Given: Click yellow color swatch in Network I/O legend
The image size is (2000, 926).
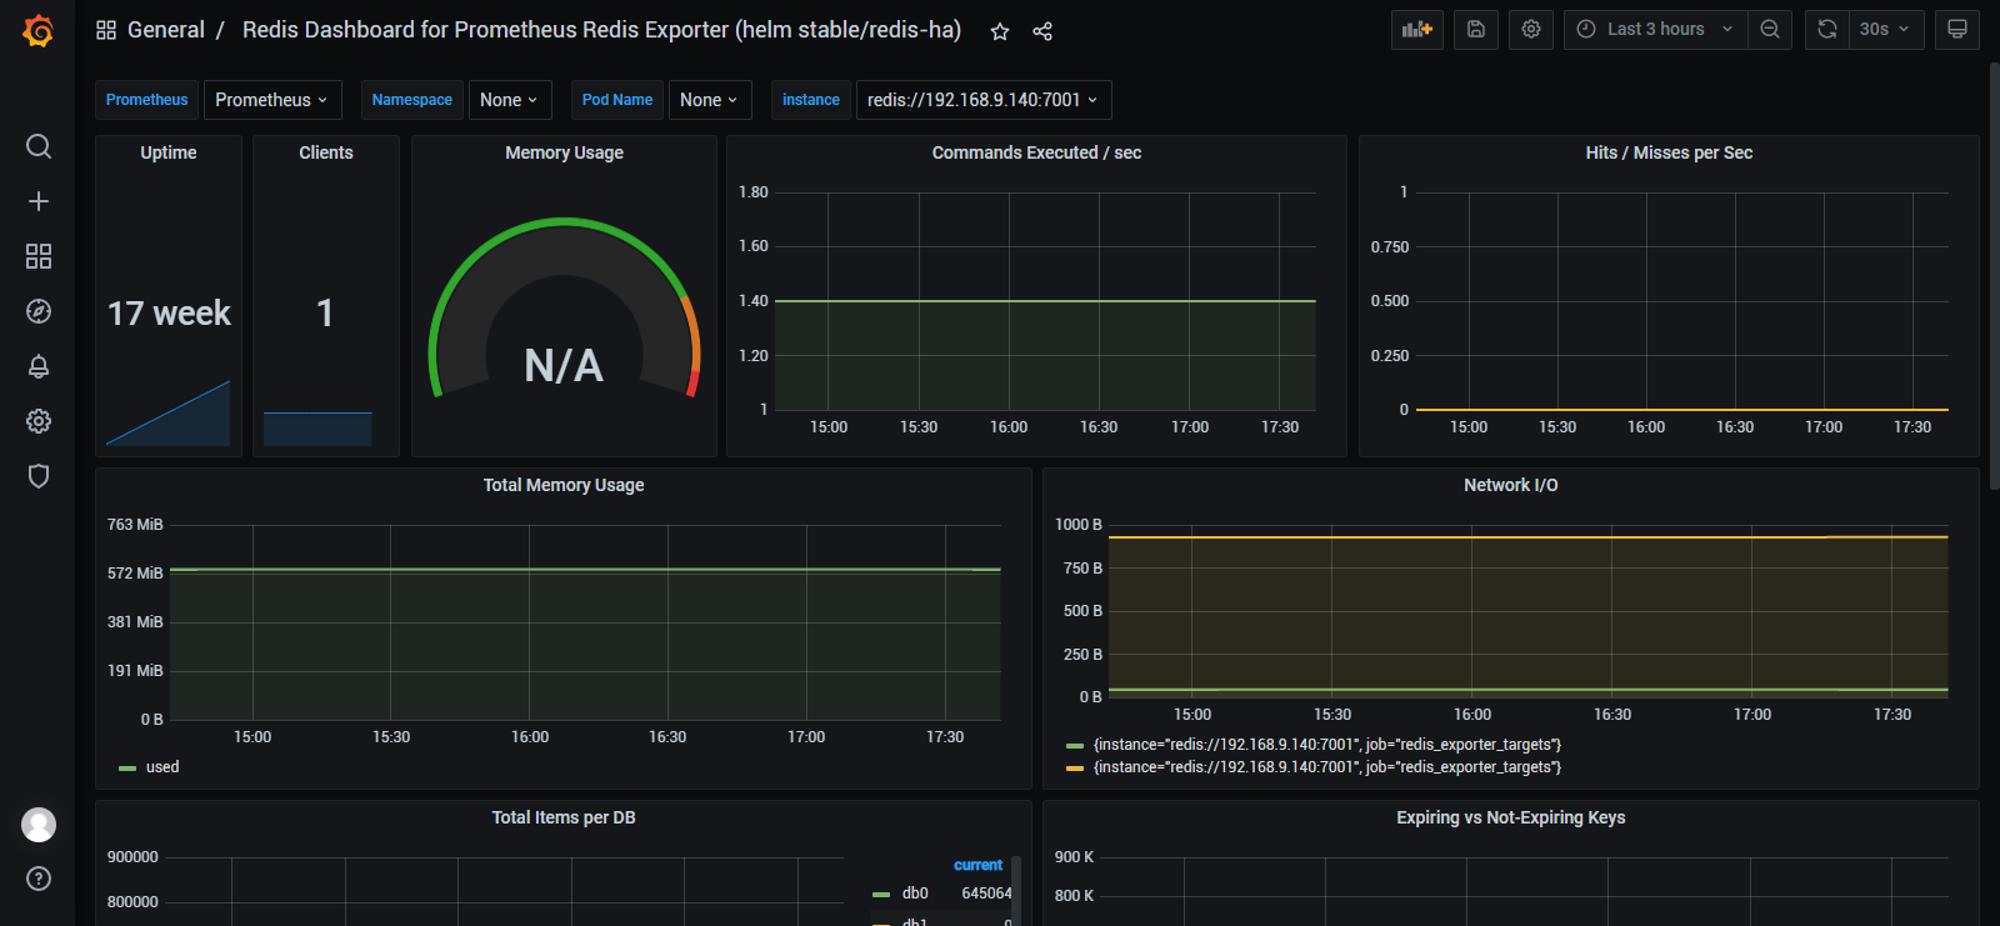Looking at the screenshot, I should 1075,768.
